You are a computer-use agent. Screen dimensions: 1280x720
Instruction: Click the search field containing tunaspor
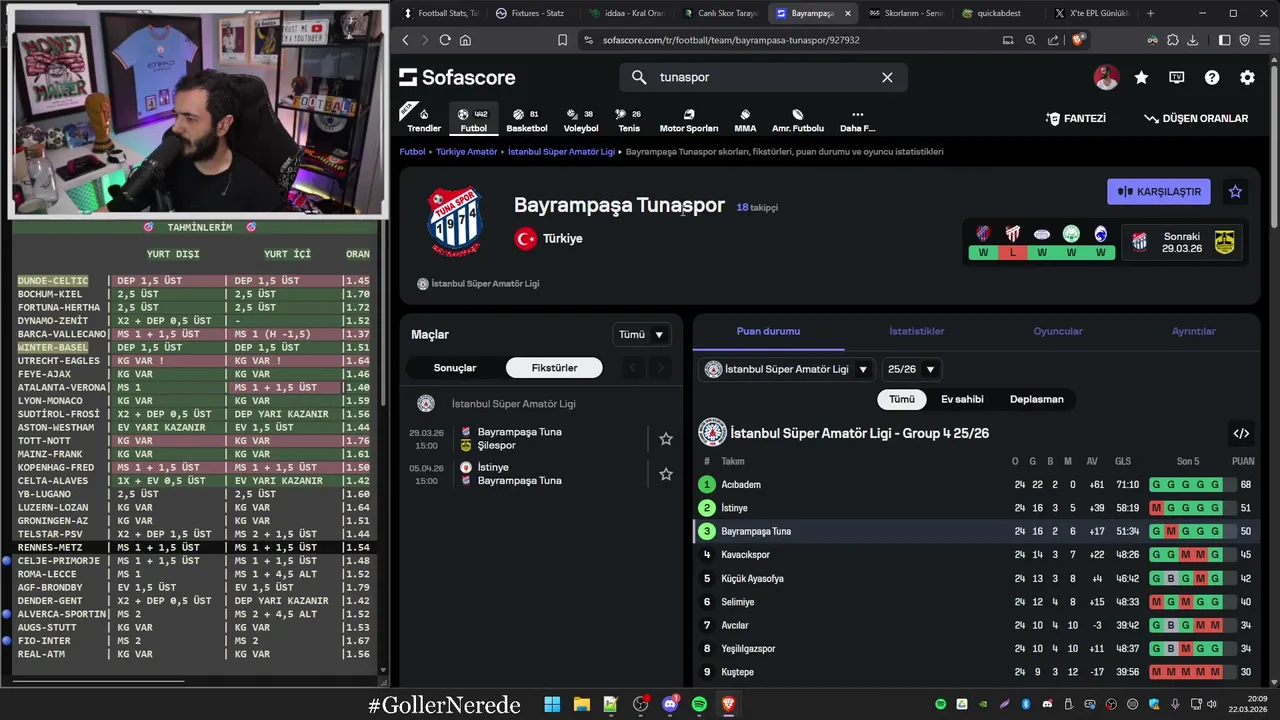pos(764,77)
